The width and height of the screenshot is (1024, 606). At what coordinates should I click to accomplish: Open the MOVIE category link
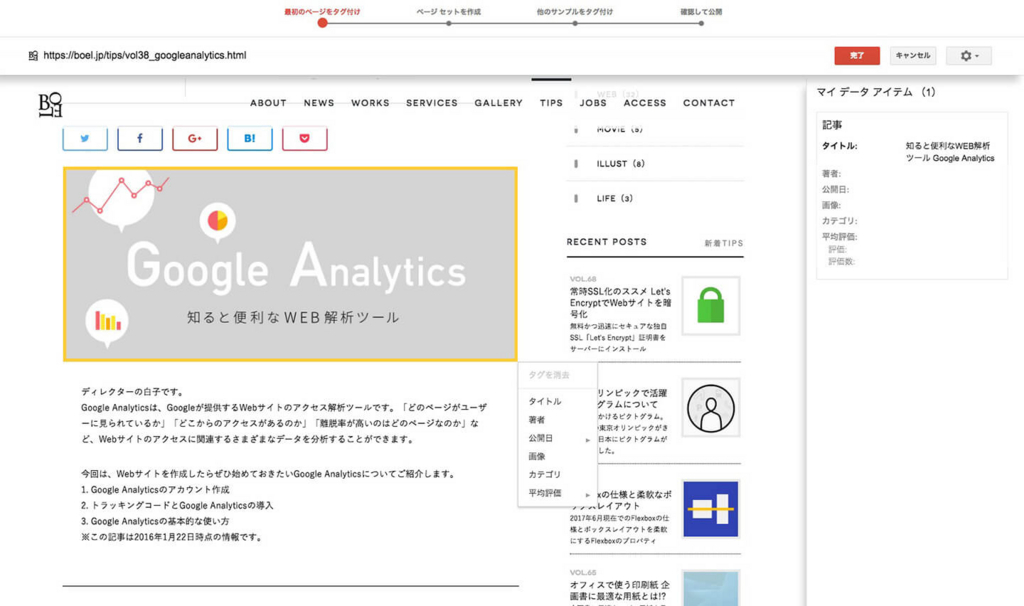click(x=620, y=129)
